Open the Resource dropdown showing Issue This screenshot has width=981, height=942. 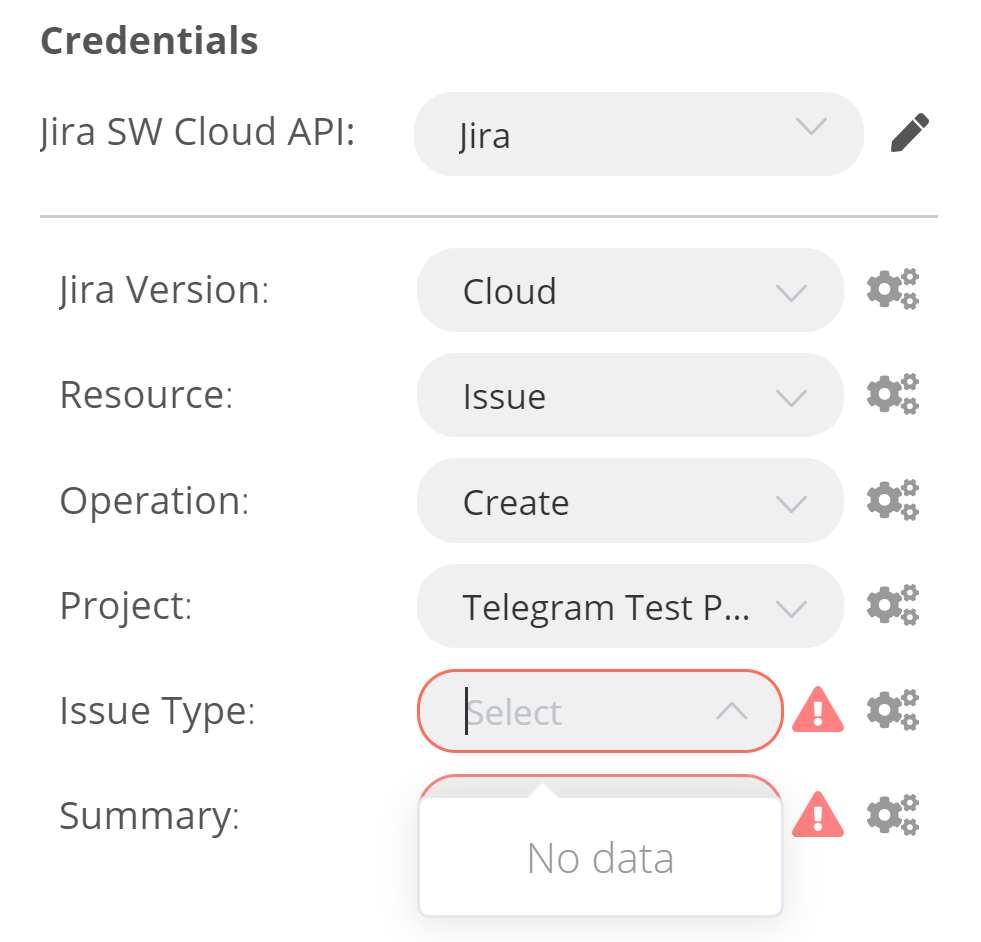point(630,395)
